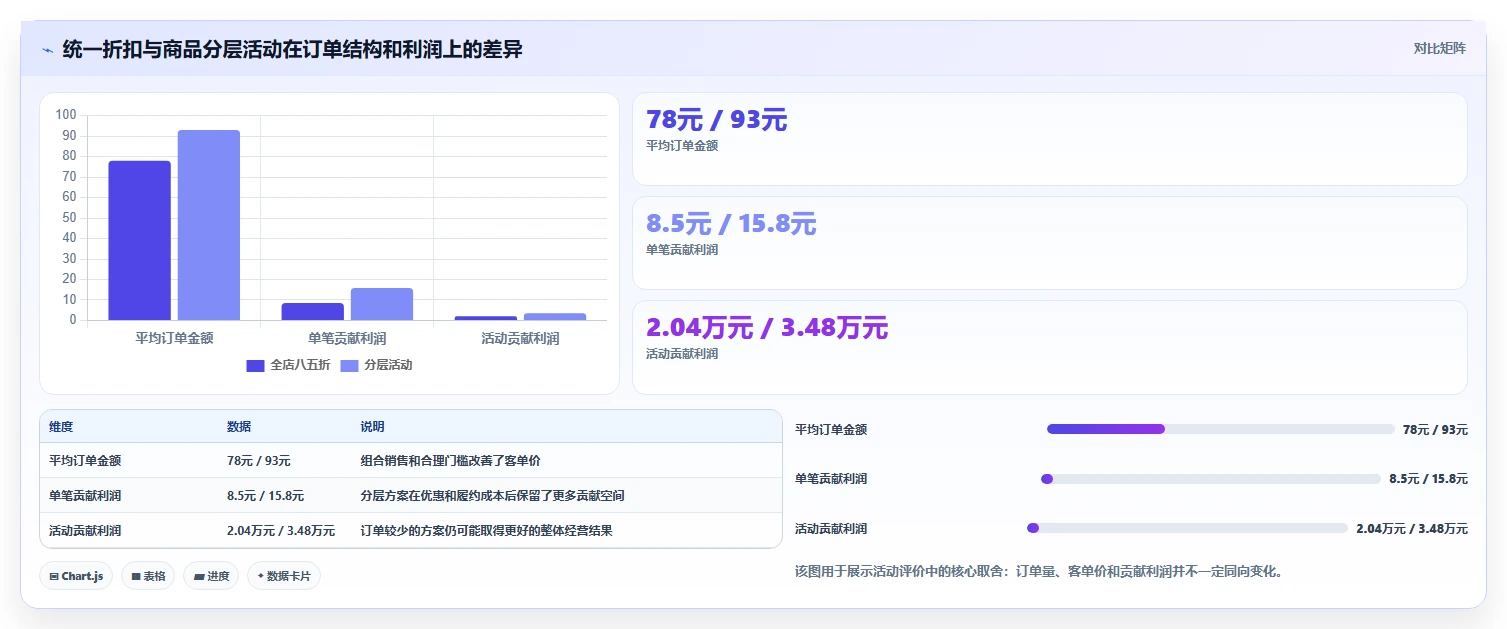
Task: Click 订单较少的方案仍可能取得更好的整体经营结果 text
Action: click(x=486, y=531)
